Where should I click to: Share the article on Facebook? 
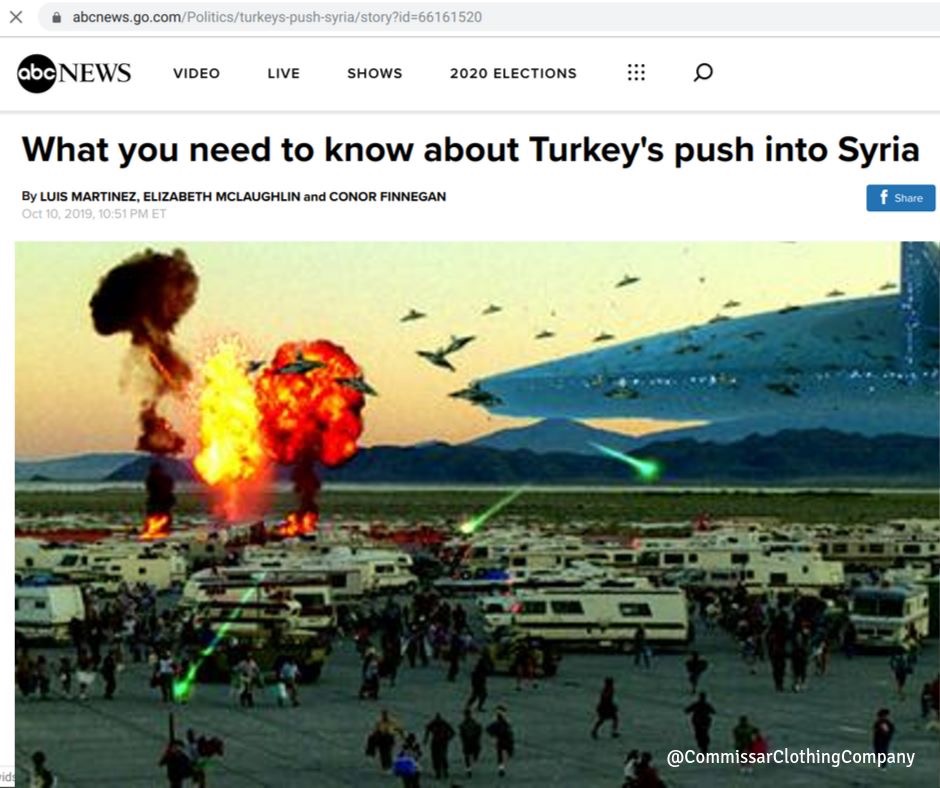(900, 198)
